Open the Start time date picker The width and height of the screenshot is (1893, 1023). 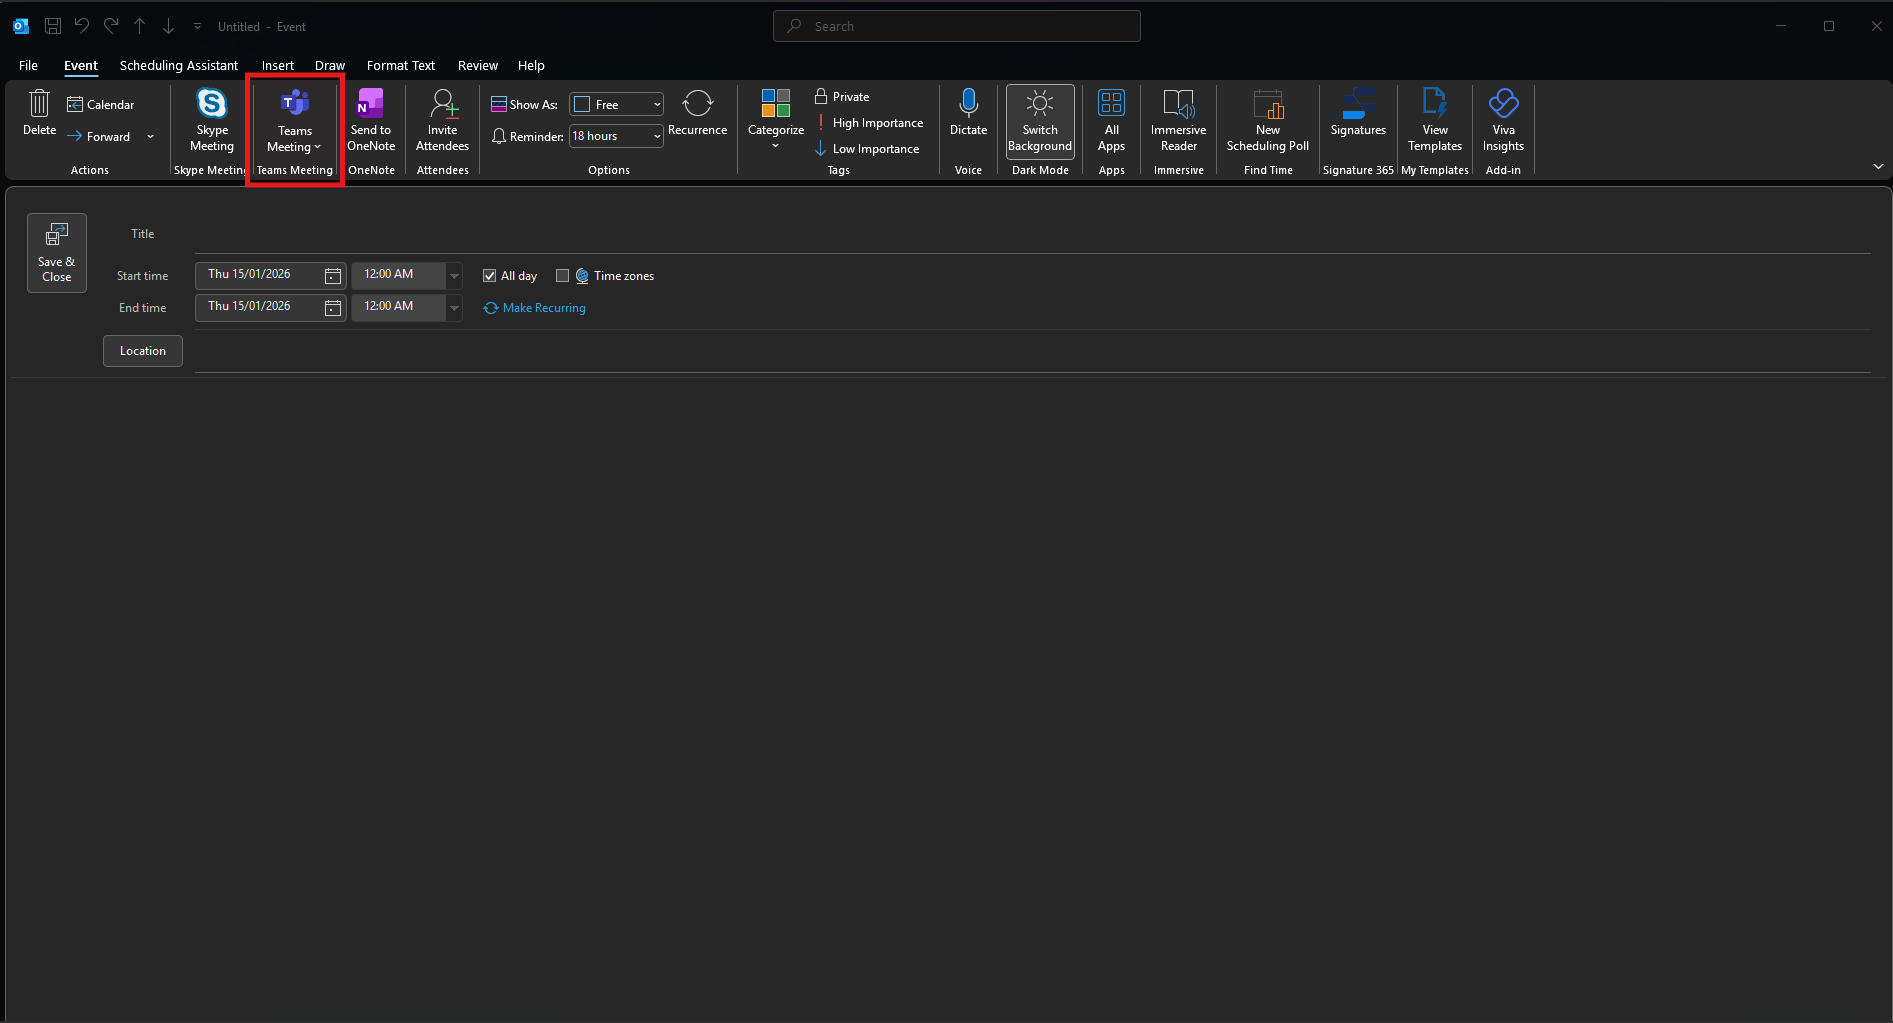[x=333, y=276]
